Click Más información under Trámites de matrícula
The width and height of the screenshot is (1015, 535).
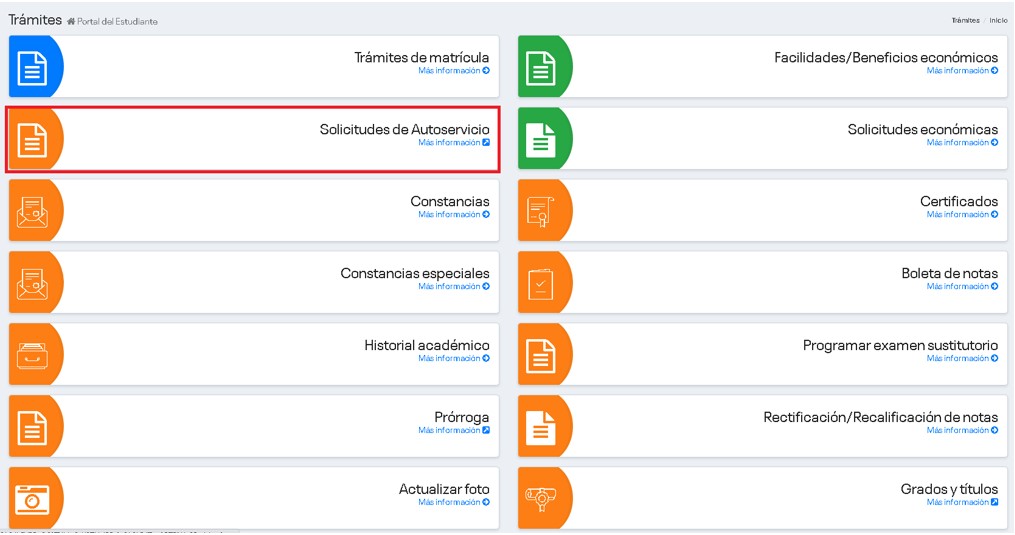click(x=454, y=71)
